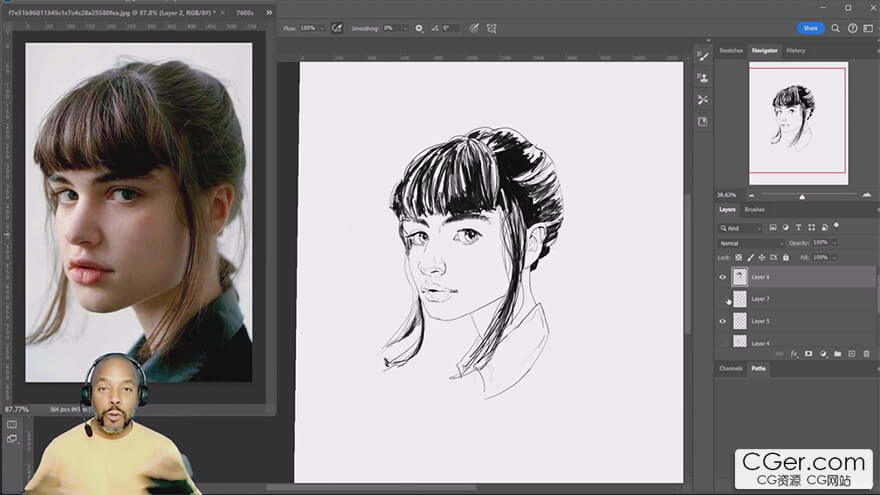The width and height of the screenshot is (880, 495).
Task: Filter layers by shape type
Action: [812, 227]
